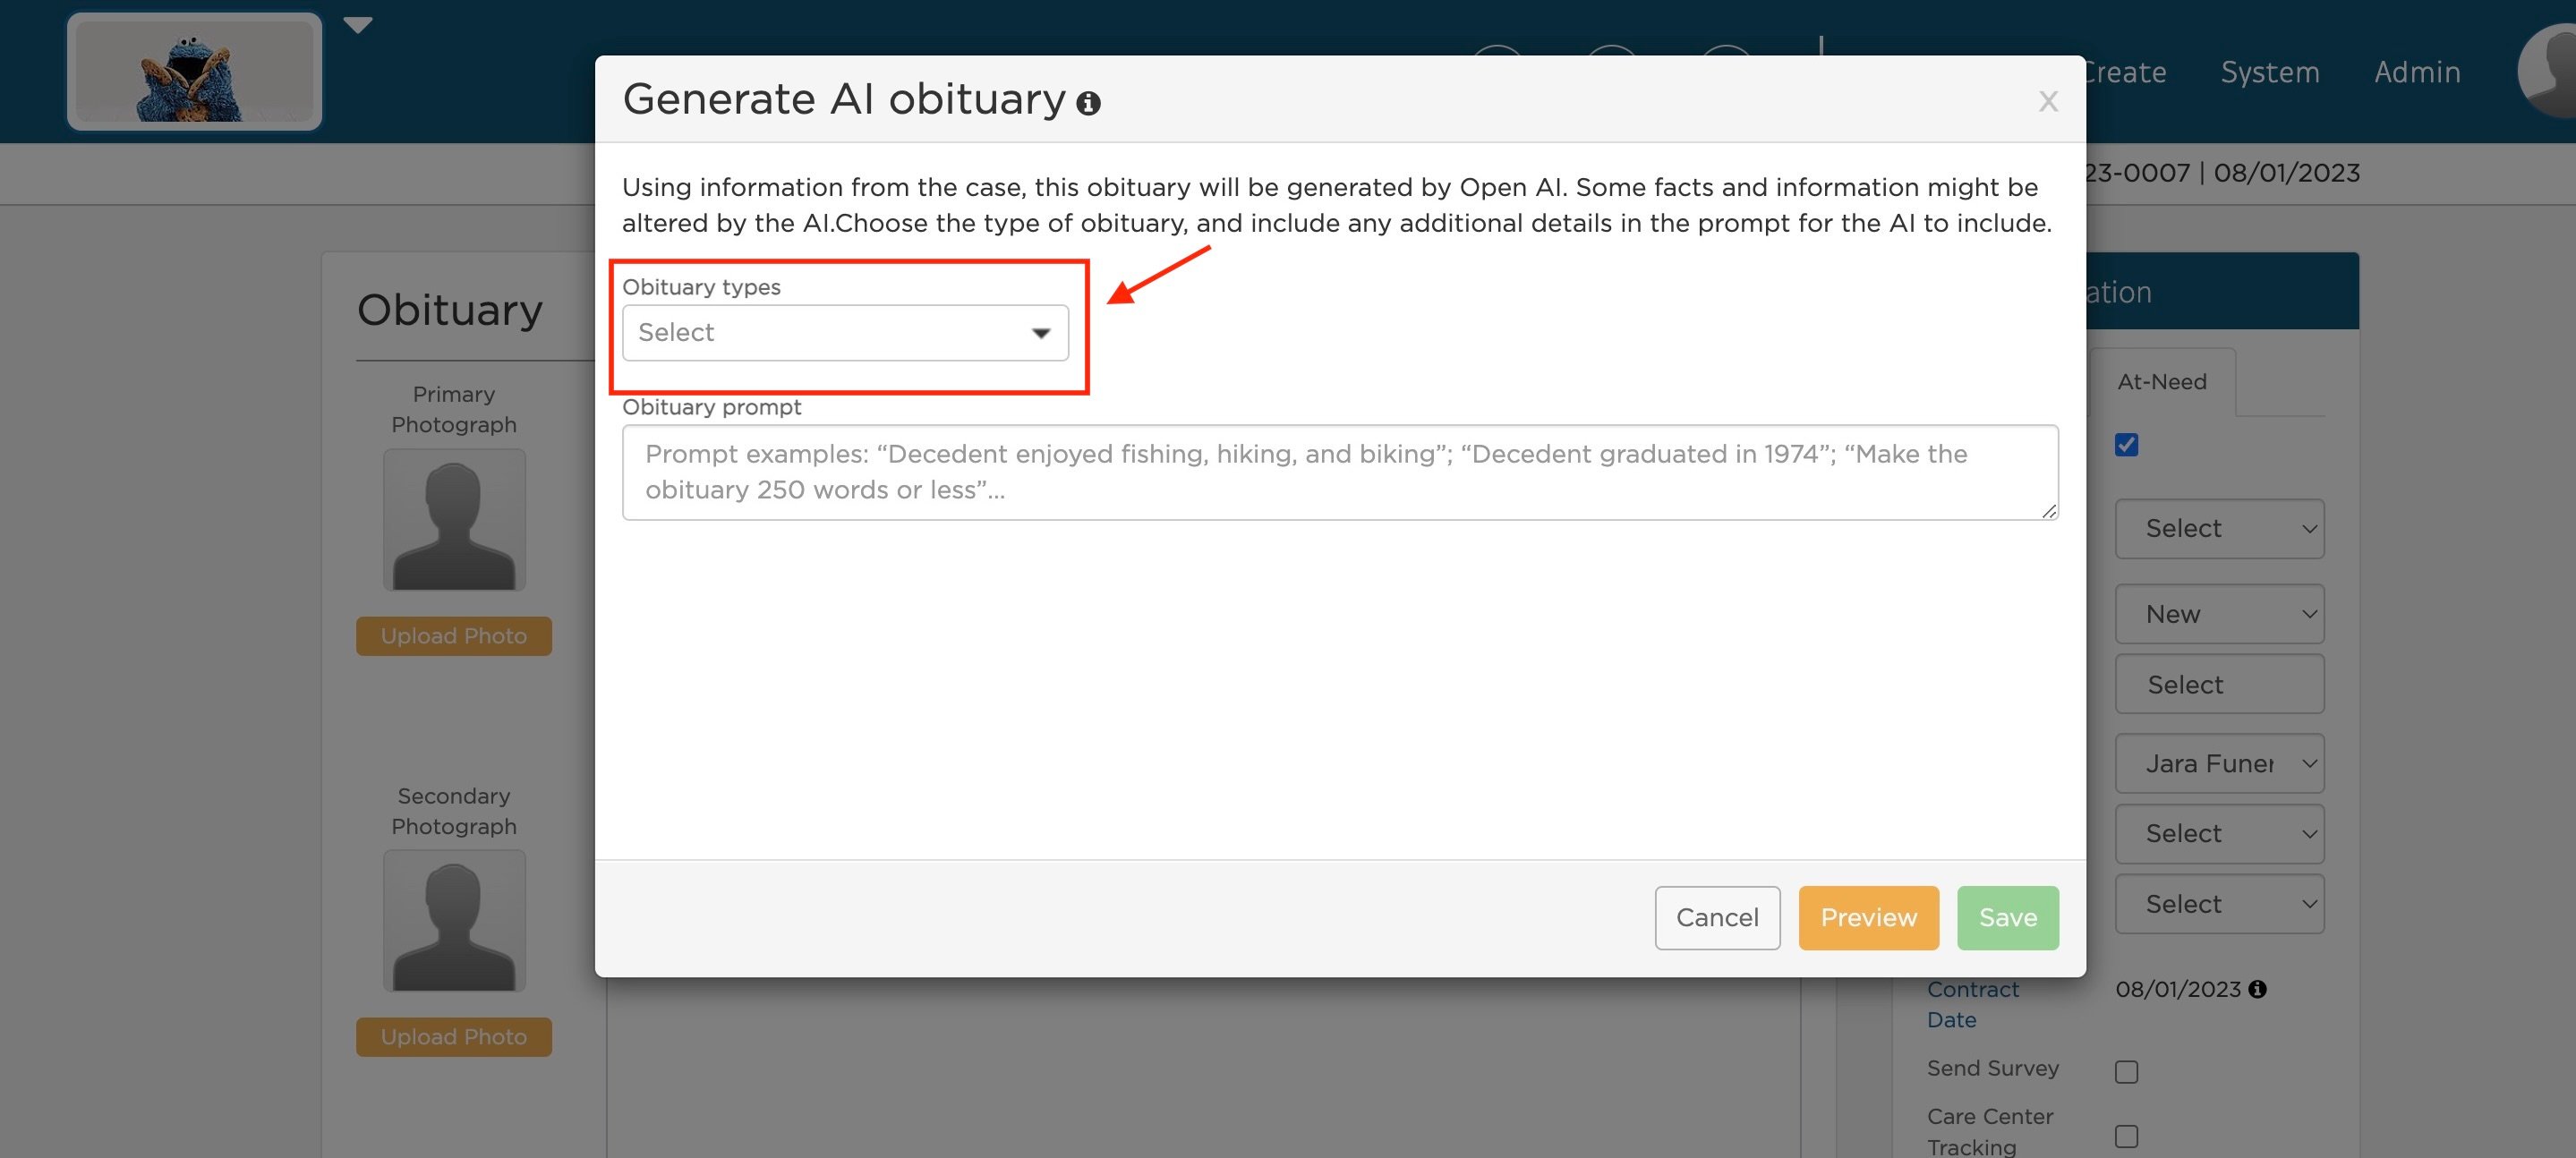Open the Jara Funeral dropdown

pos(2220,762)
